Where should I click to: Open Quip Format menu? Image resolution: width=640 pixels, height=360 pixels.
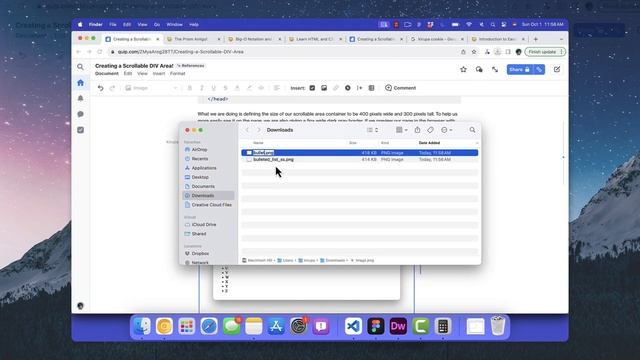(178, 73)
